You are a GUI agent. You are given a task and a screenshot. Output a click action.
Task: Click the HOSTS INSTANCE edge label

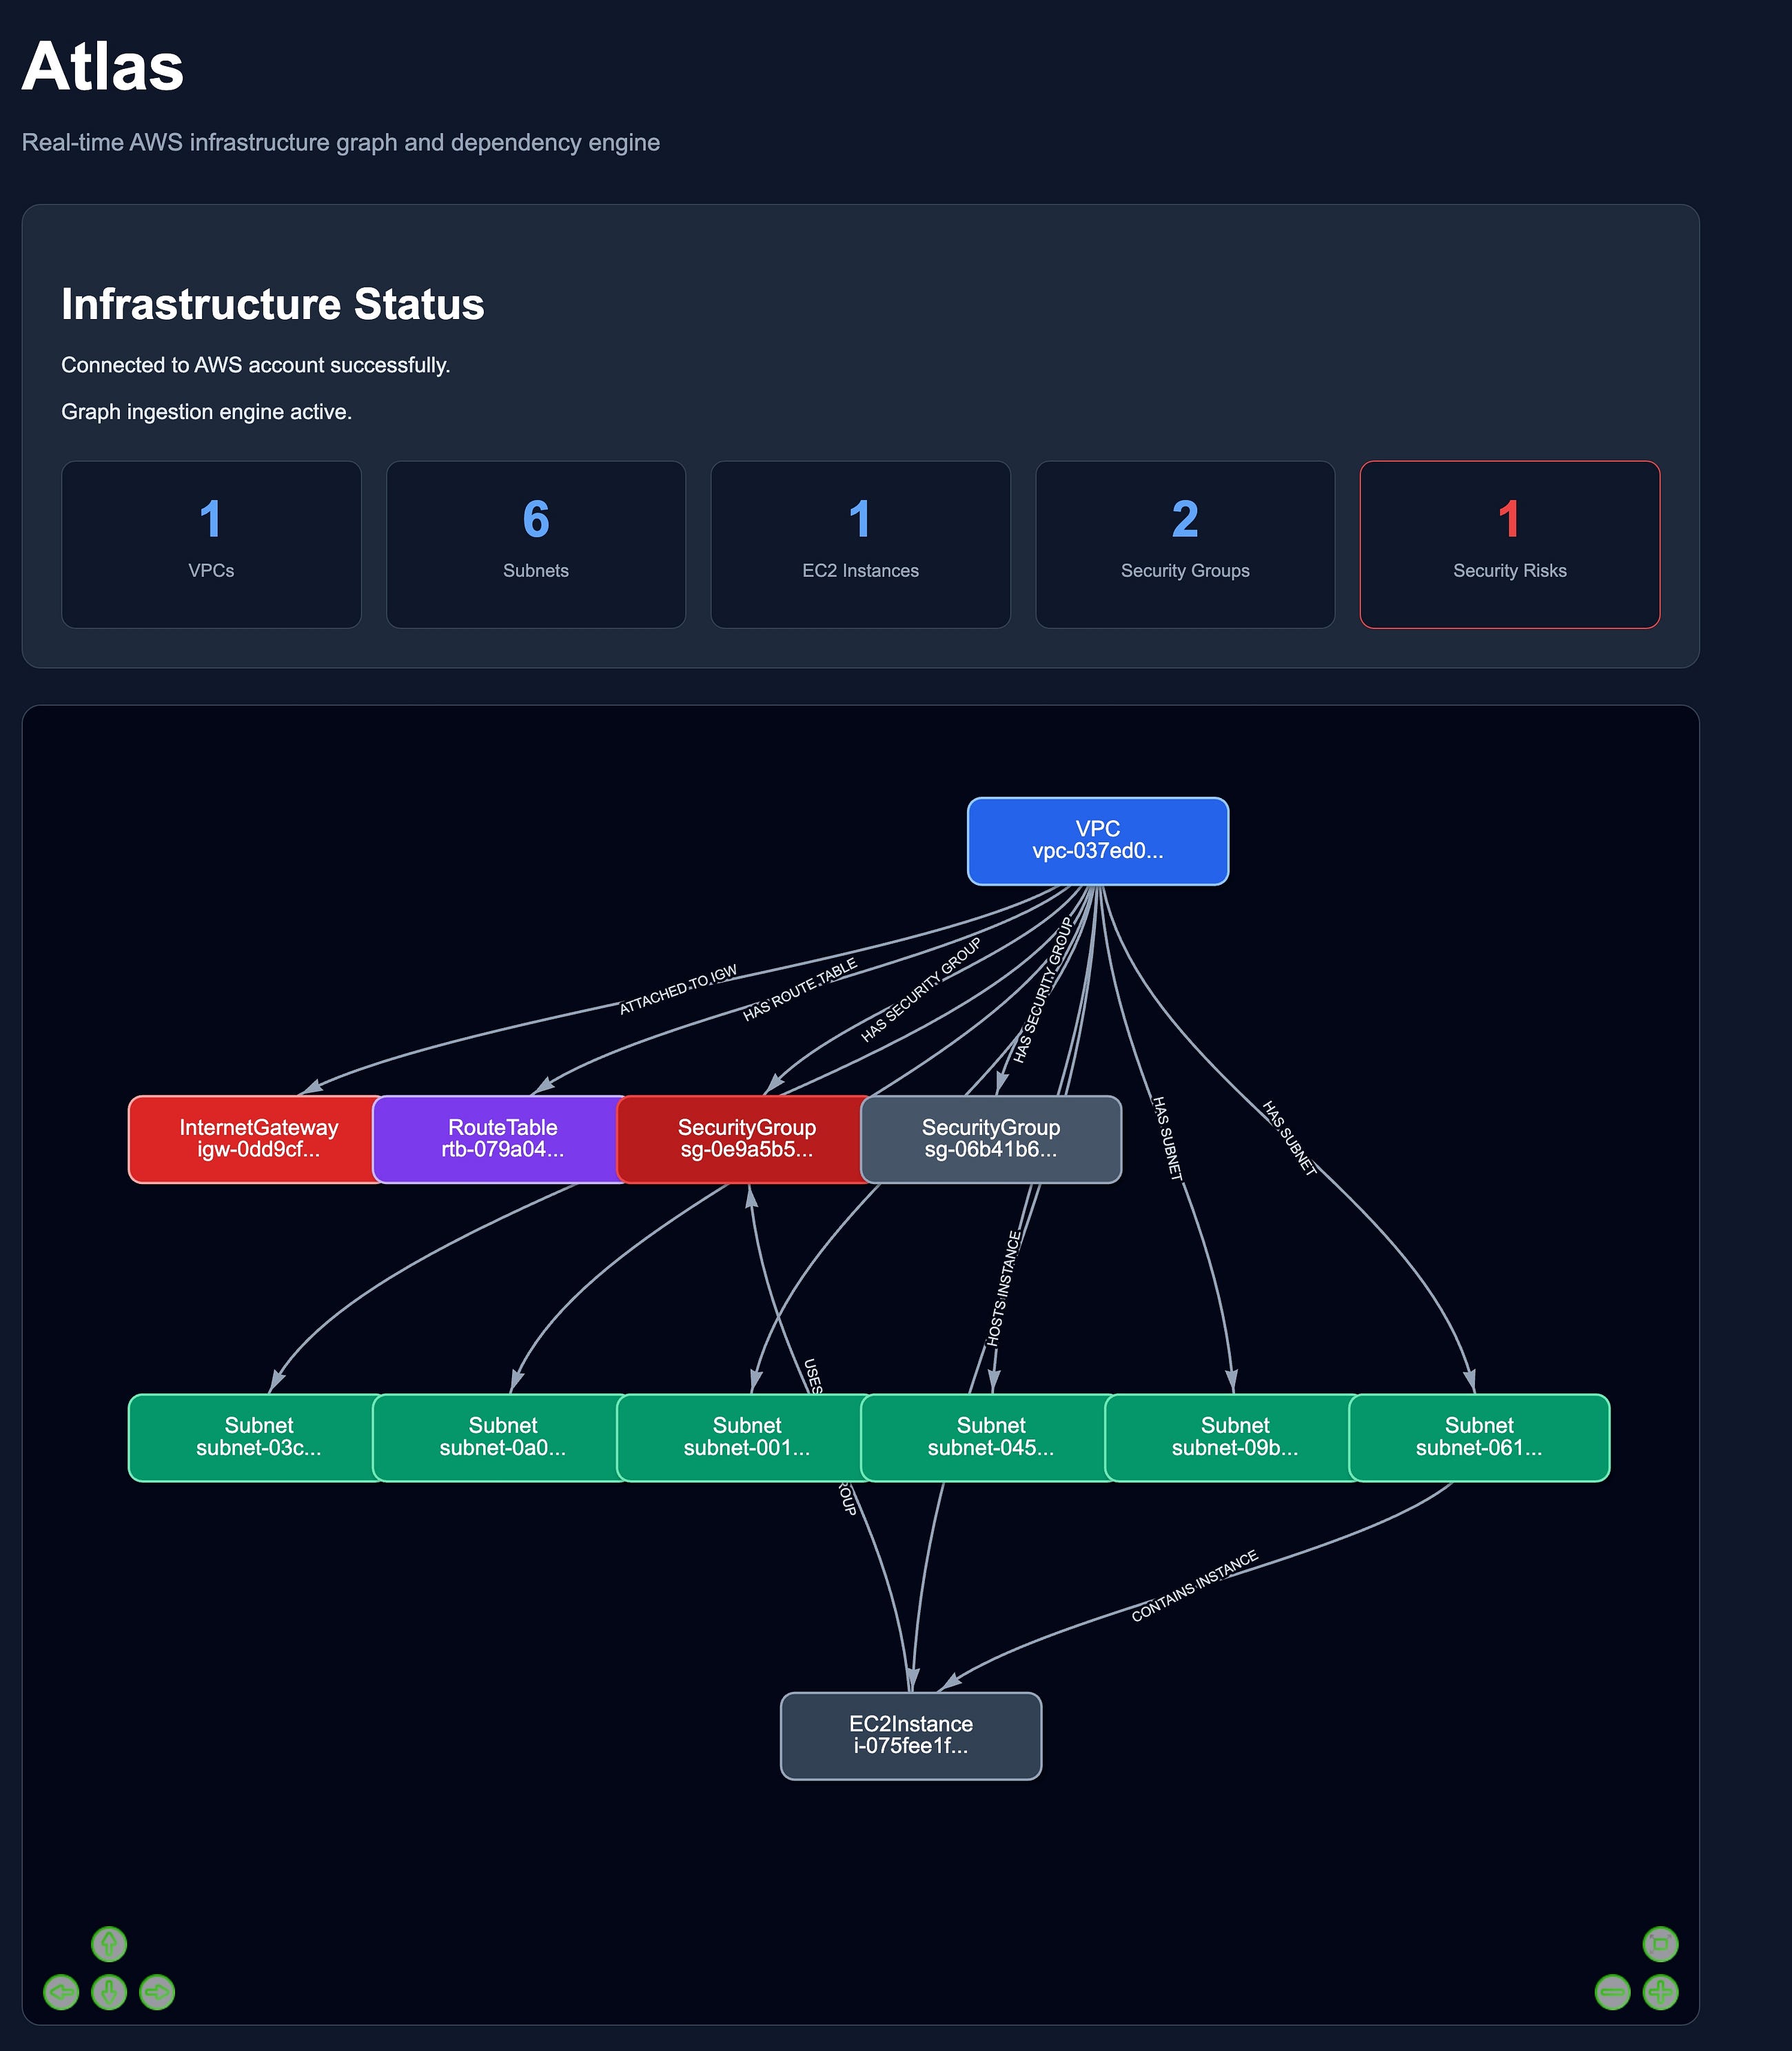(x=1004, y=1288)
